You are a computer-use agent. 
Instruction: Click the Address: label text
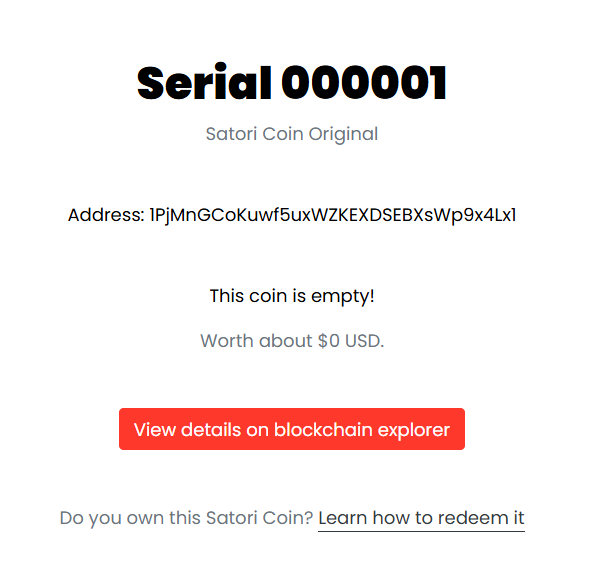tap(105, 215)
